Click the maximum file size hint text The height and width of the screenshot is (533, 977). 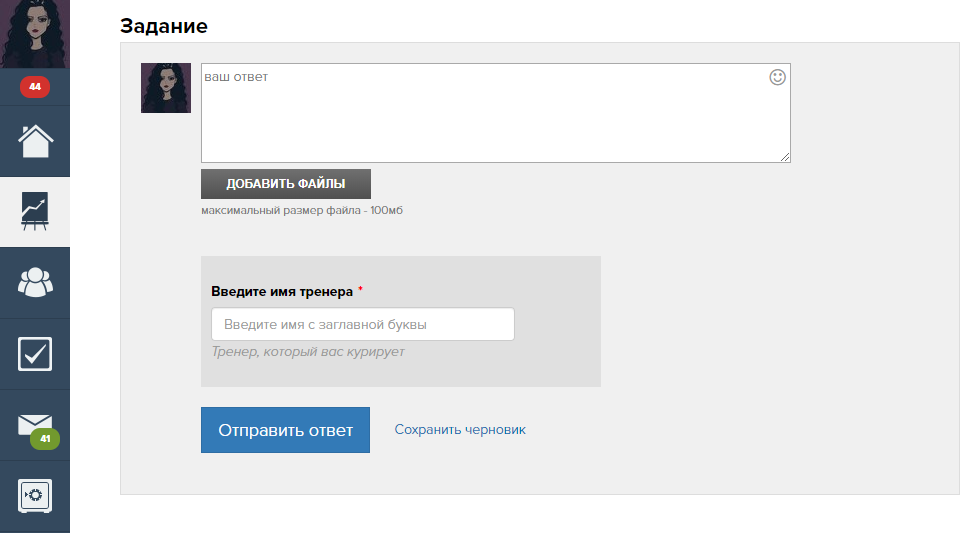tap(301, 211)
